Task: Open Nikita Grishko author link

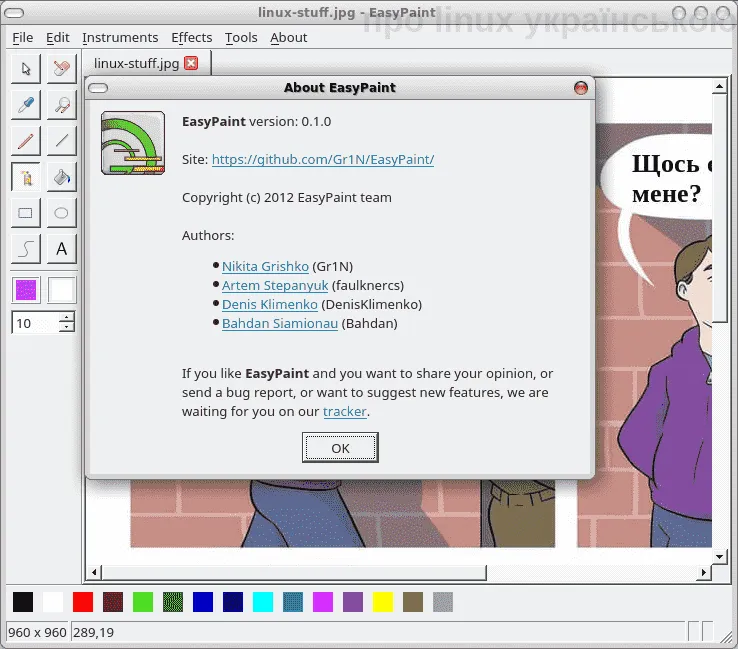Action: coord(265,266)
